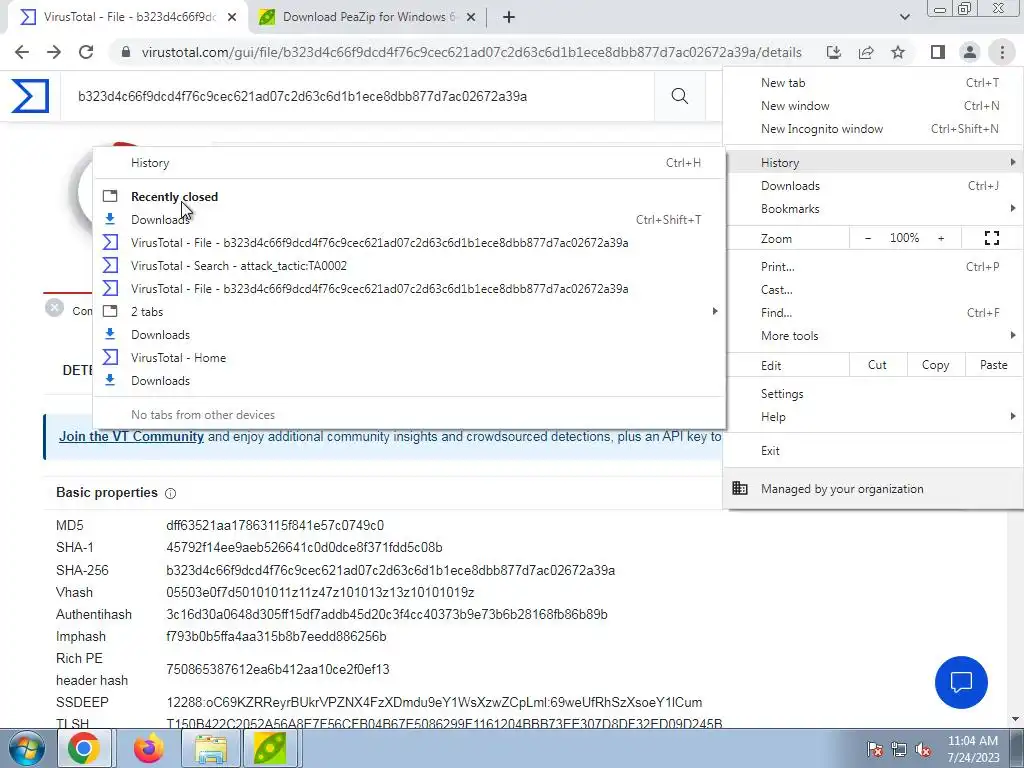Reload the current page

(86, 52)
